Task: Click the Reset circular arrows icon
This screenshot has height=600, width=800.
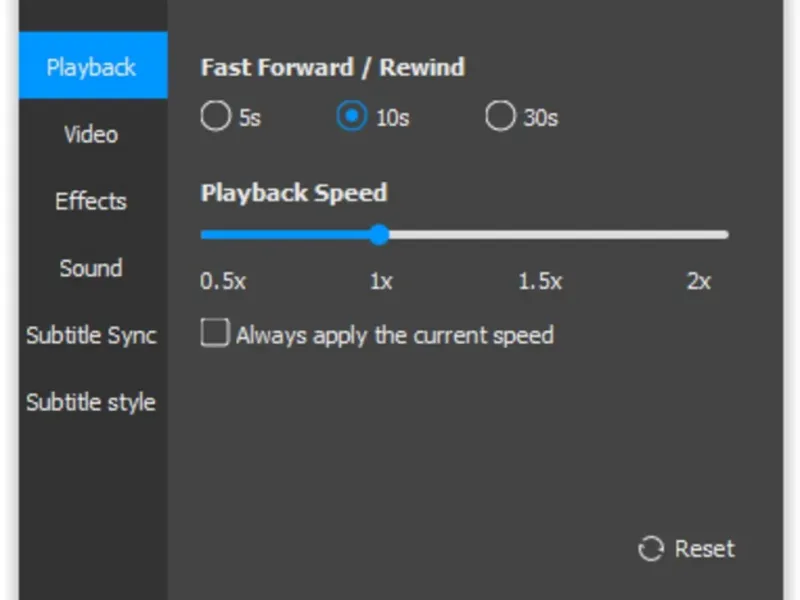Action: (651, 549)
